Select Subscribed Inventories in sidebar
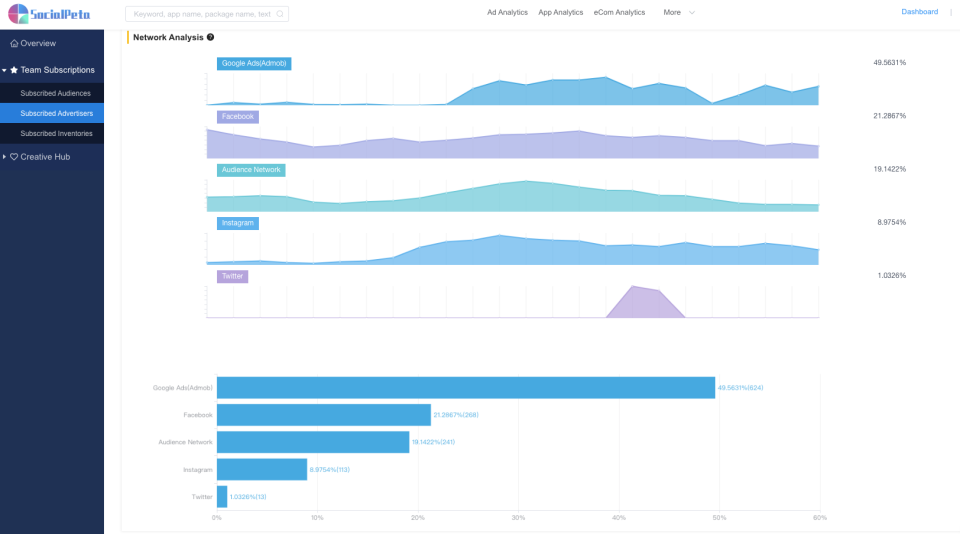Viewport: 960px width, 534px height. pos(52,134)
